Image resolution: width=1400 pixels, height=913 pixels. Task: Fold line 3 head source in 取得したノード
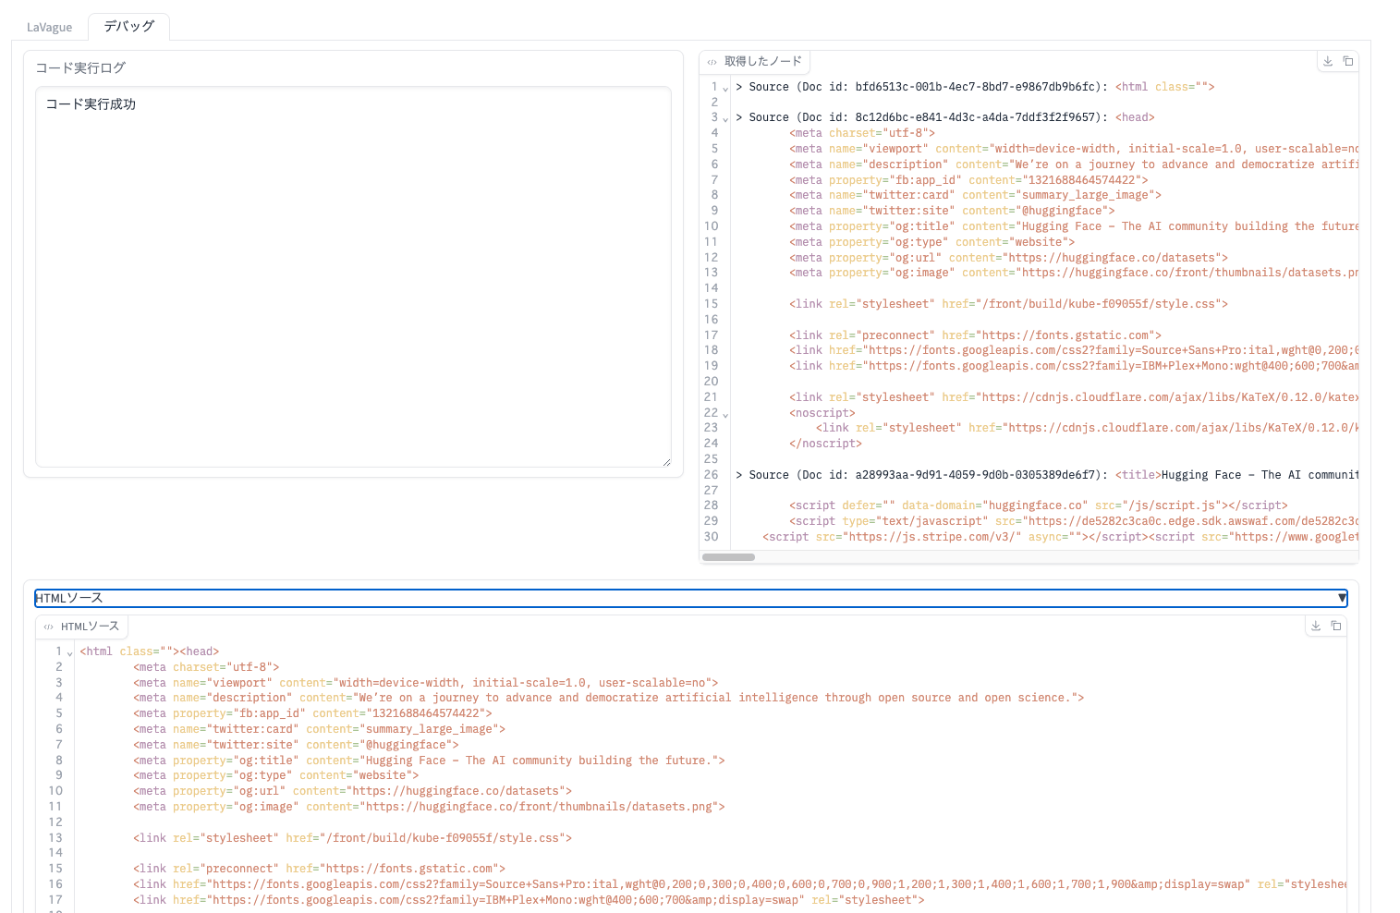(725, 119)
